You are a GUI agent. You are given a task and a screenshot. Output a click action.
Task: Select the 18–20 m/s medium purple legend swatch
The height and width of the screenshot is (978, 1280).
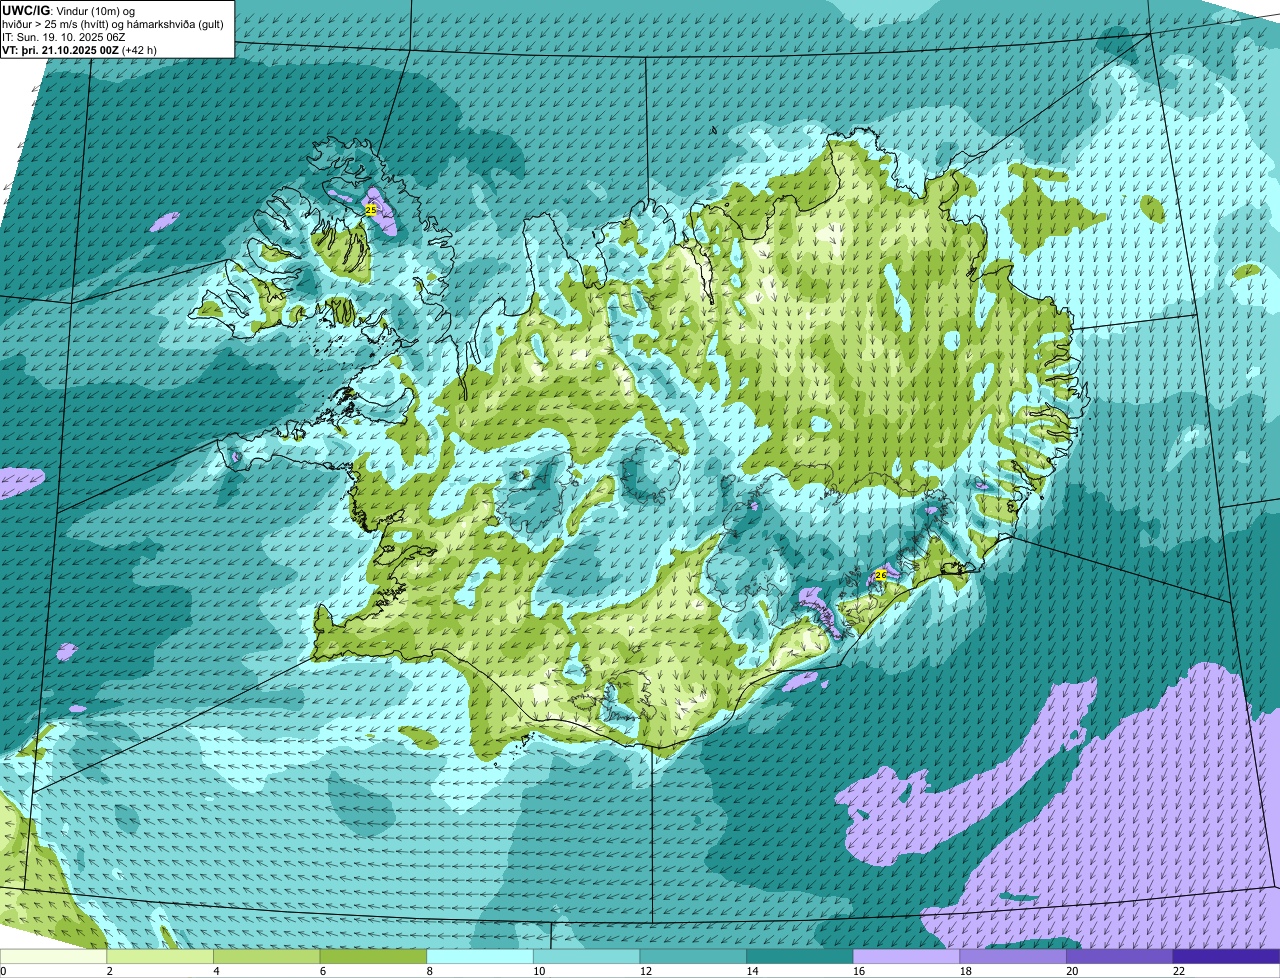pyautogui.click(x=1013, y=956)
